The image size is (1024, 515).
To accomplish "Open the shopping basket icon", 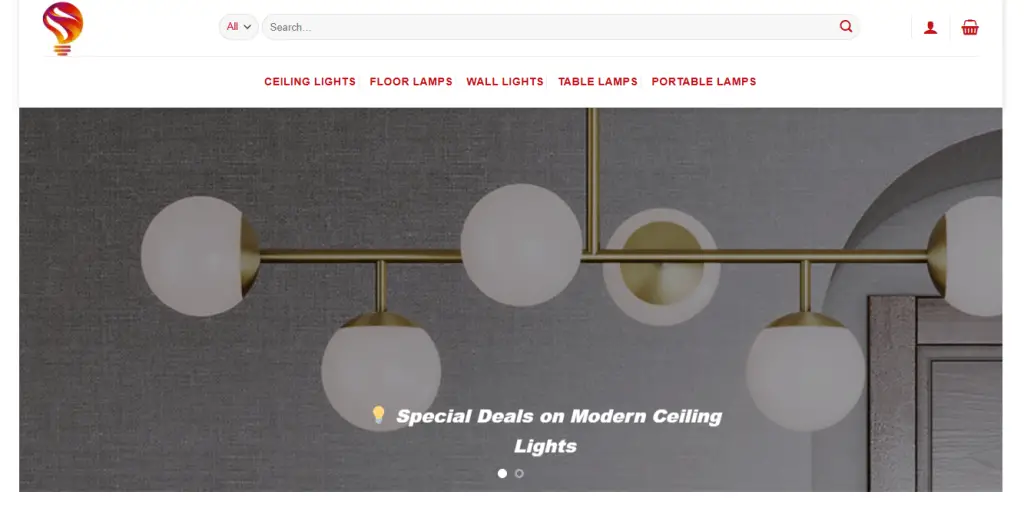I will (x=970, y=27).
